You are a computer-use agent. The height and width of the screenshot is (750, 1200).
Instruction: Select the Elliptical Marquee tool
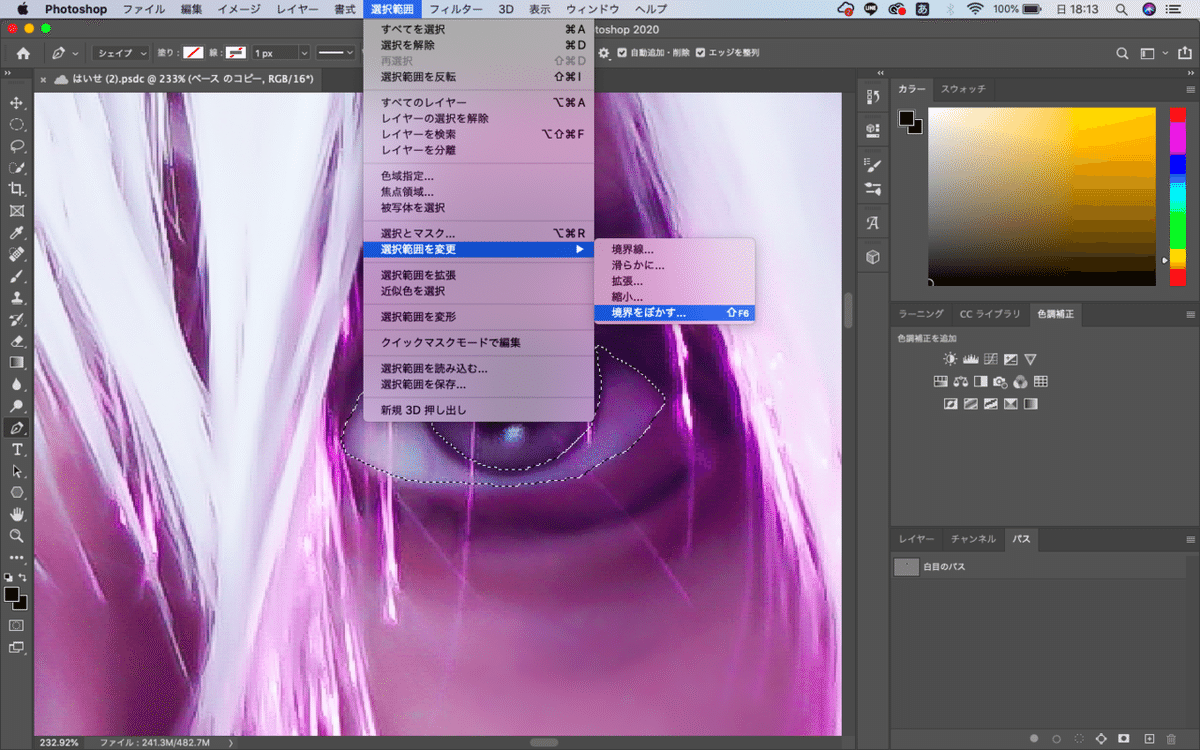16,124
